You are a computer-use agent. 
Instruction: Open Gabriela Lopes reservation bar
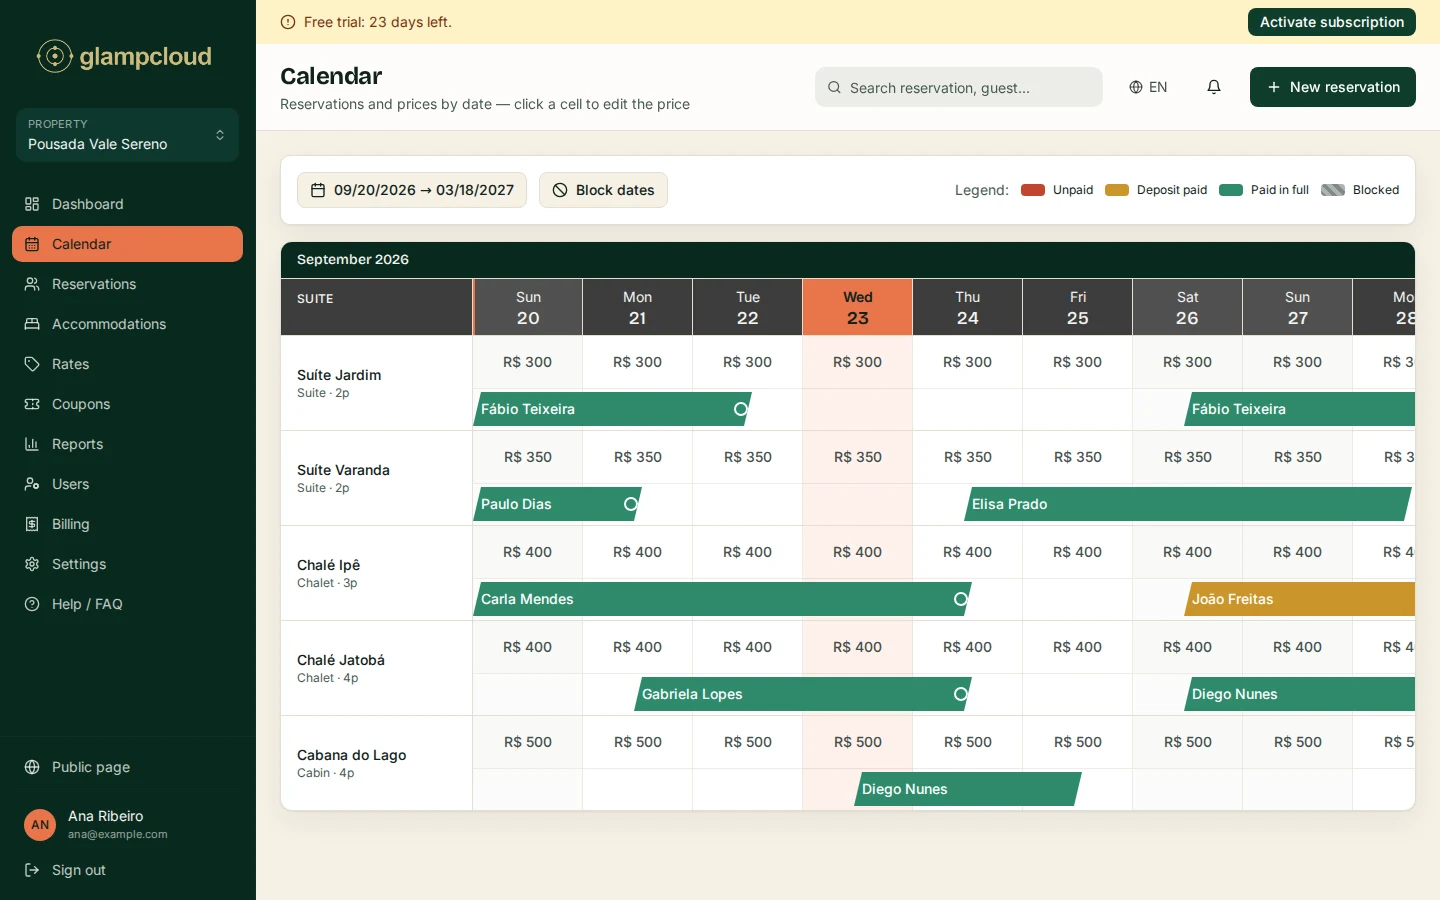pyautogui.click(x=803, y=694)
